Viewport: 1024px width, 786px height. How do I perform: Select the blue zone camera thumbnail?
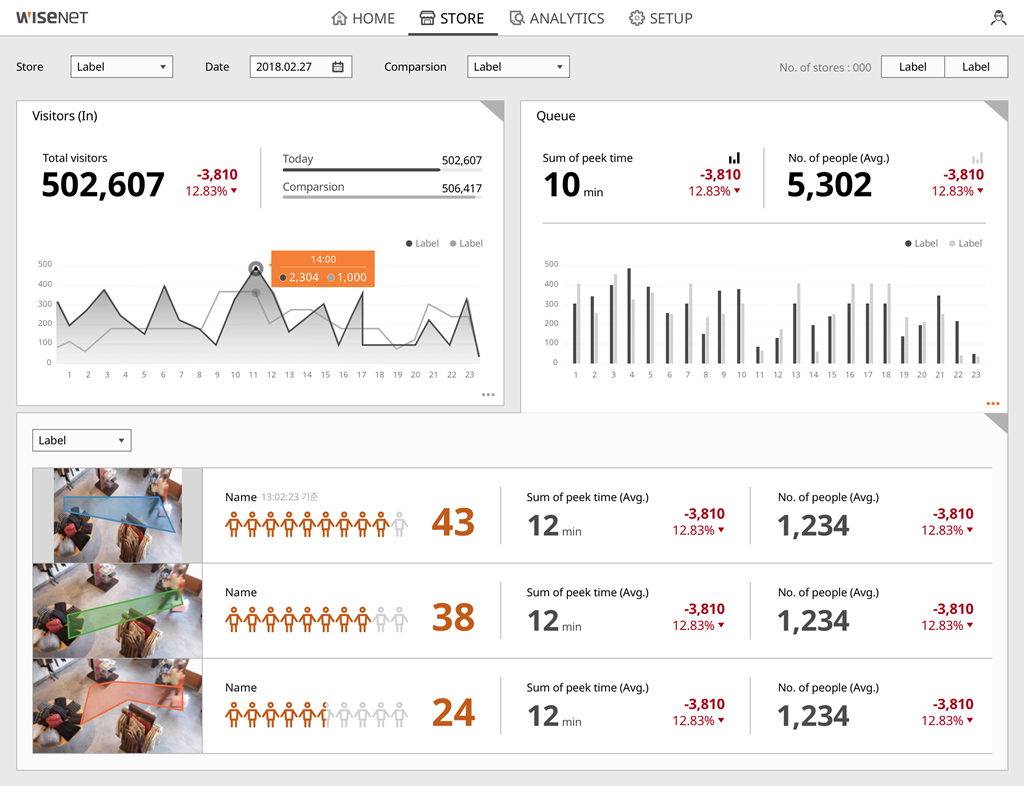click(x=118, y=515)
